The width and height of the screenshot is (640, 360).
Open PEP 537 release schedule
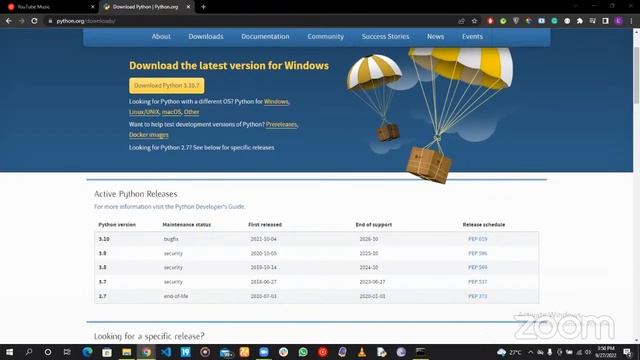(x=478, y=282)
